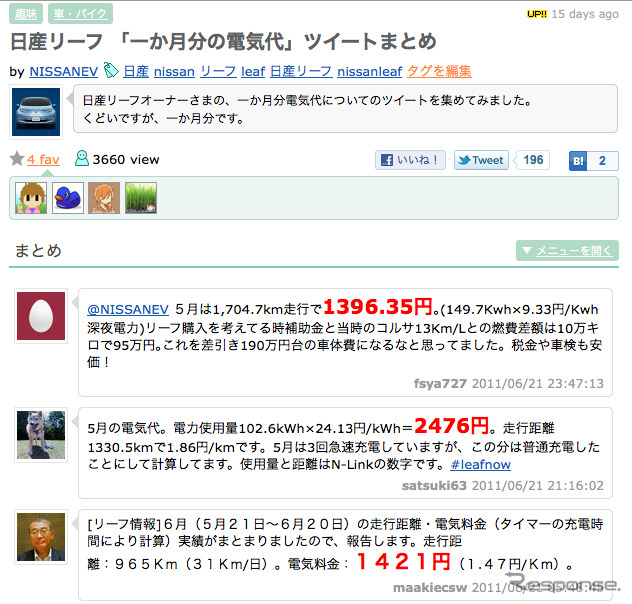Viewport: 632px width, 604px height.
Task: Click the 15 days ago text
Action: [585, 14]
